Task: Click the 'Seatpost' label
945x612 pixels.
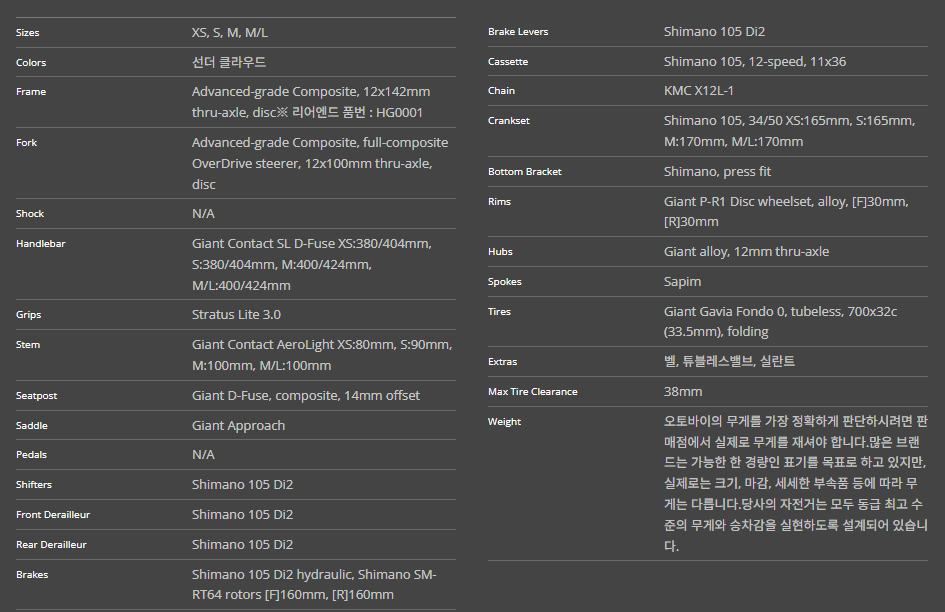Action: tap(36, 396)
